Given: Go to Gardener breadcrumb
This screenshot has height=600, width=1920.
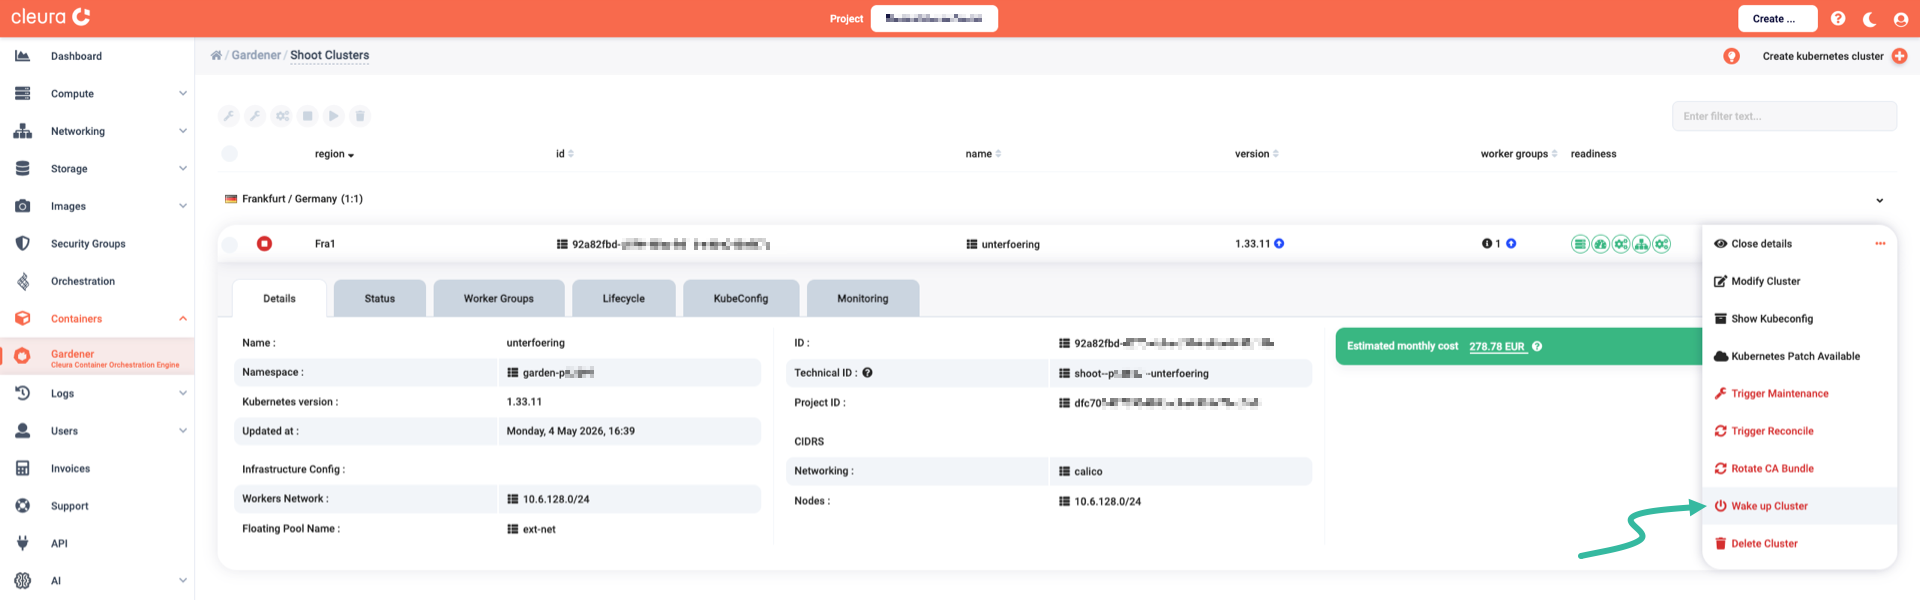Looking at the screenshot, I should pos(256,55).
